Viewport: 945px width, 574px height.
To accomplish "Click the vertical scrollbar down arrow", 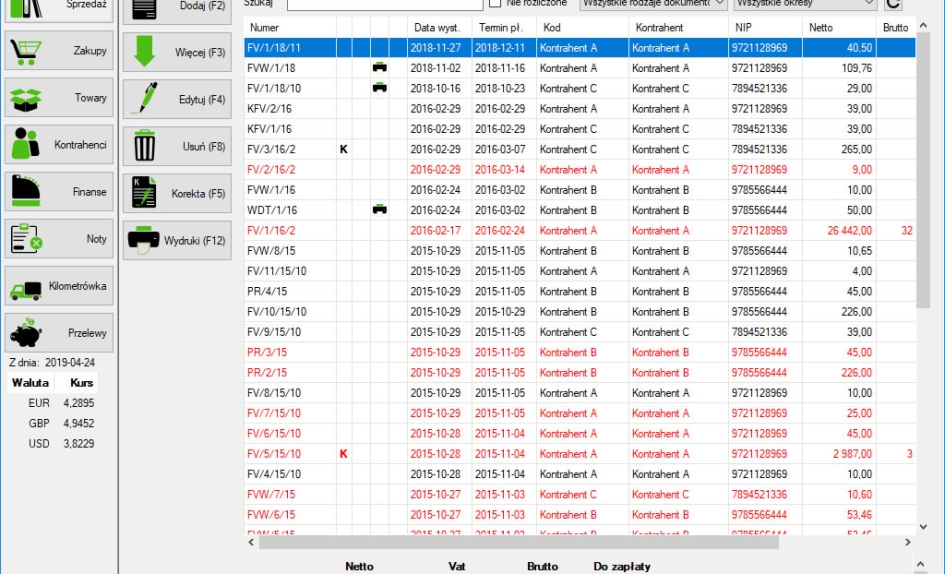I will point(922,526).
